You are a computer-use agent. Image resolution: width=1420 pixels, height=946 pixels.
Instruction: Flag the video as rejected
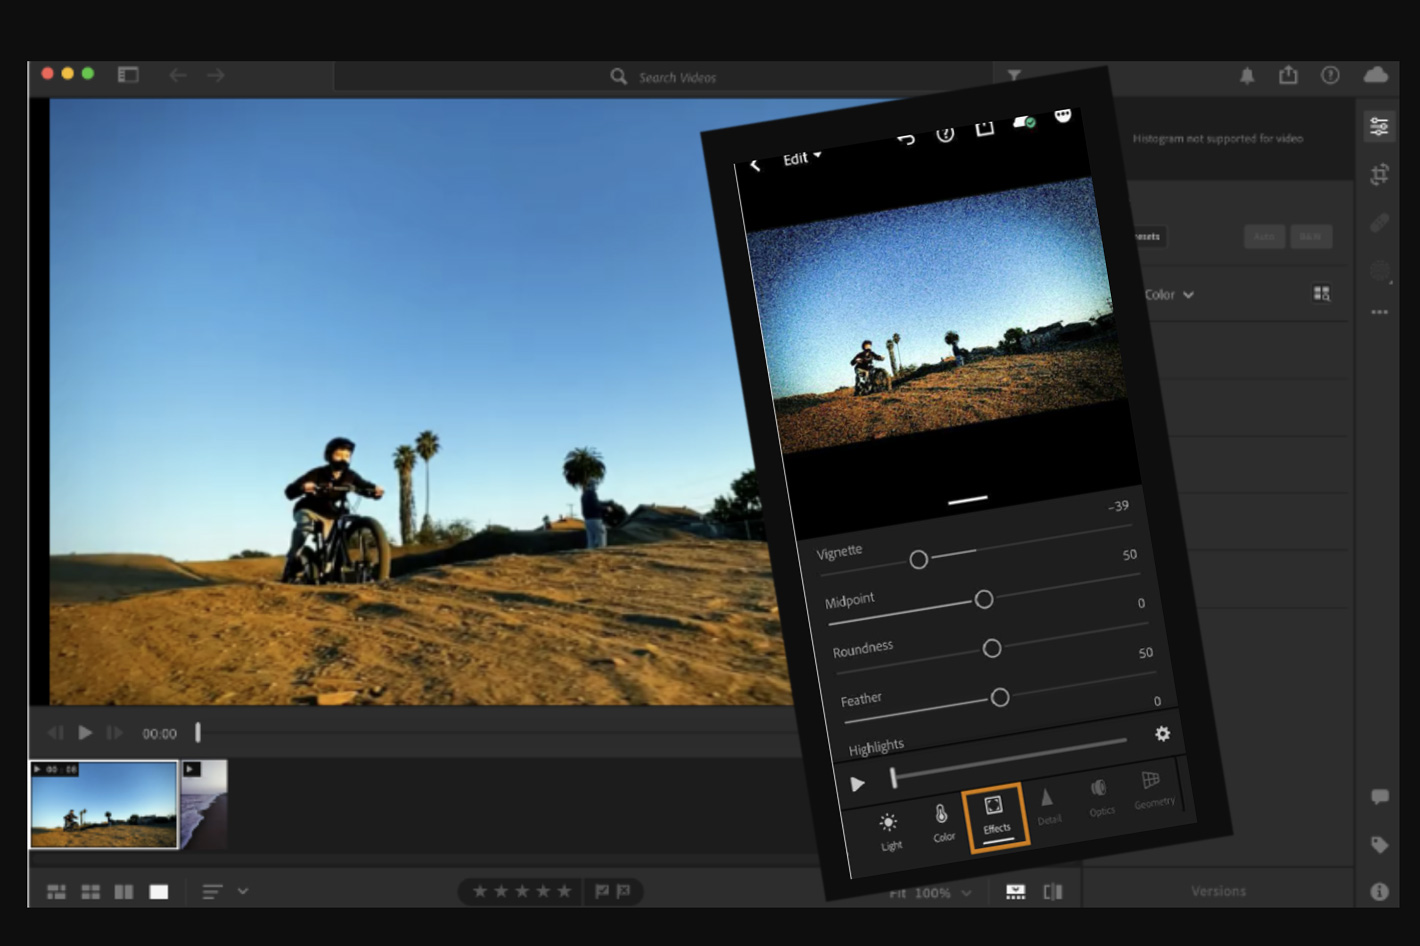tap(623, 891)
